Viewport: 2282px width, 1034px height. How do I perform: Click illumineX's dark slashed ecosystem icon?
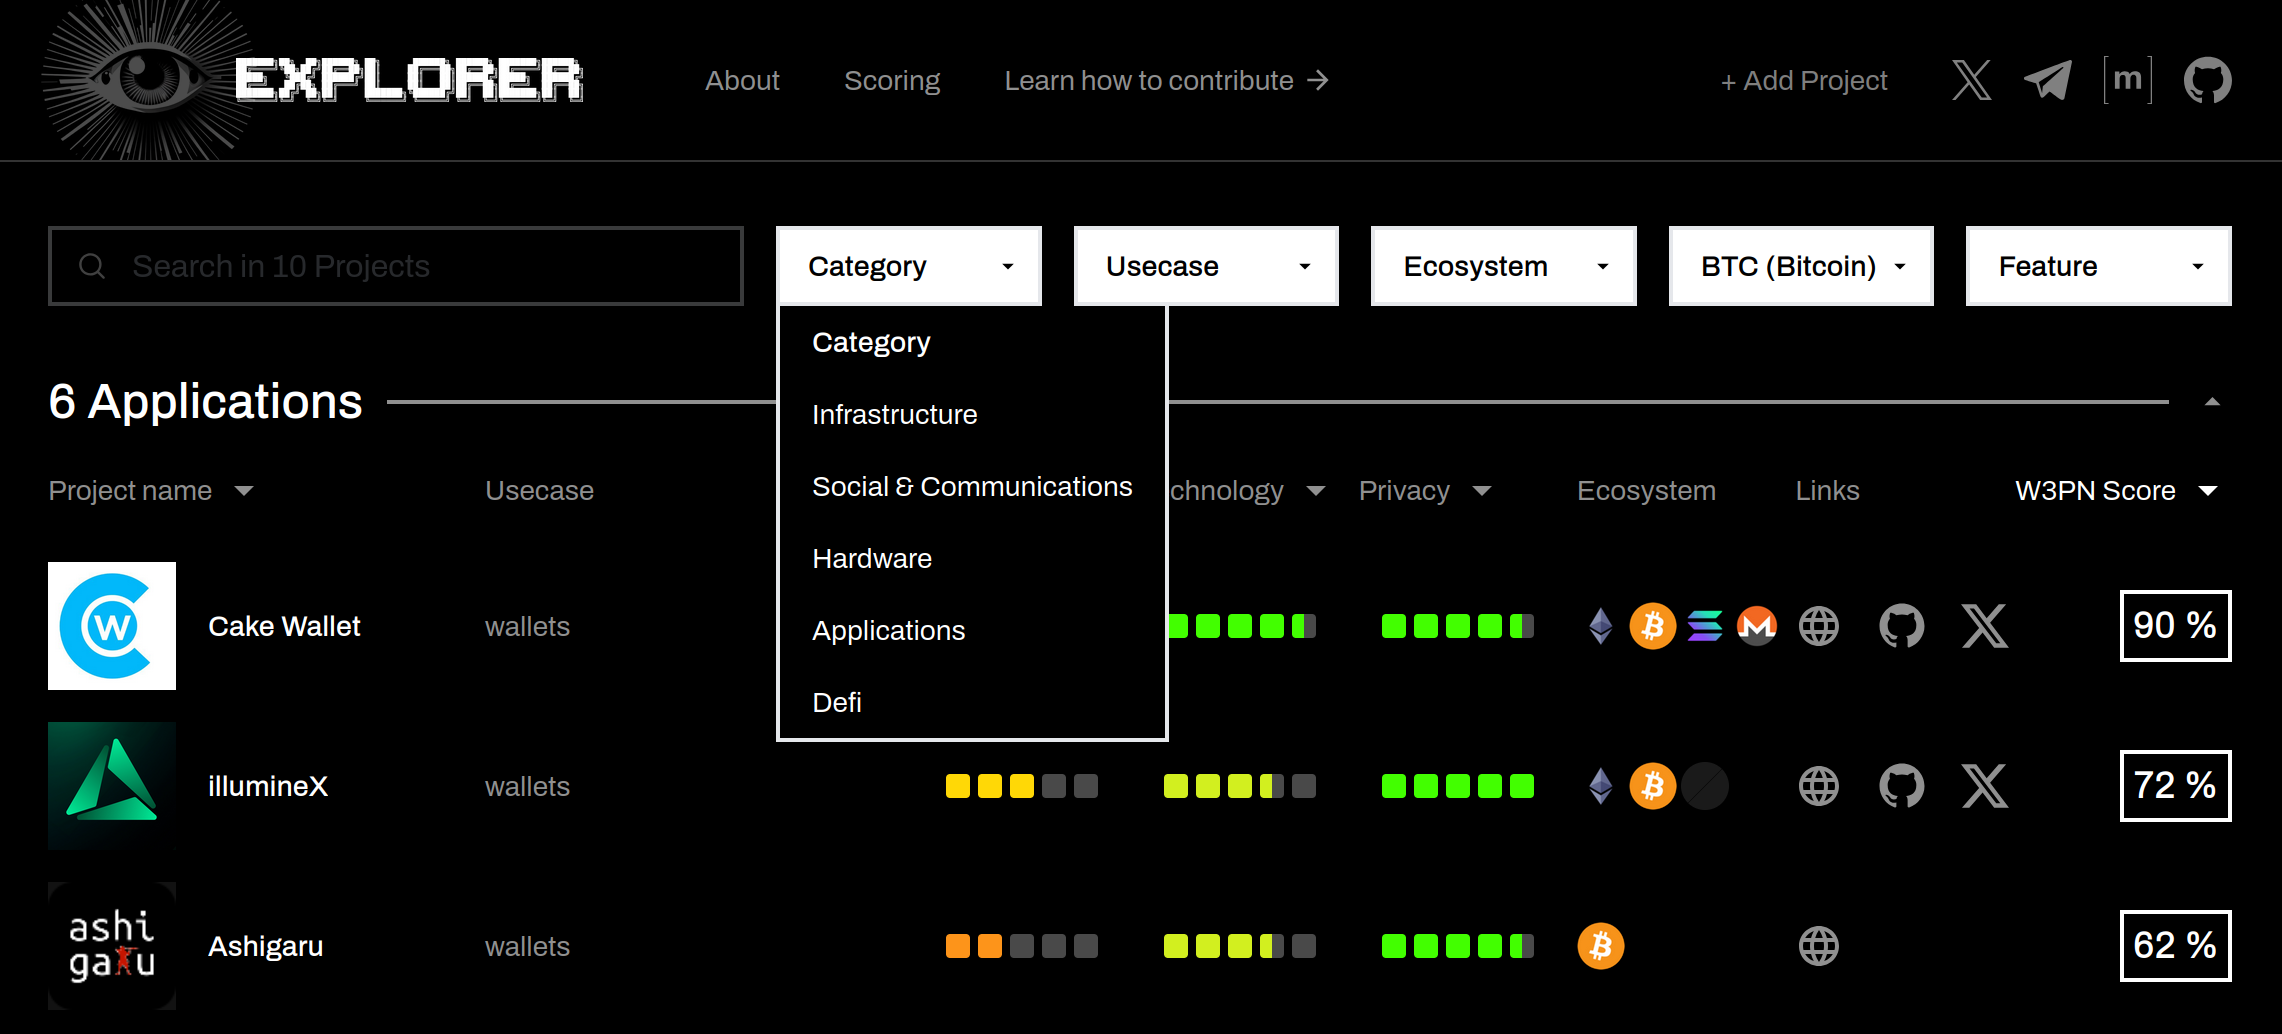[1705, 786]
